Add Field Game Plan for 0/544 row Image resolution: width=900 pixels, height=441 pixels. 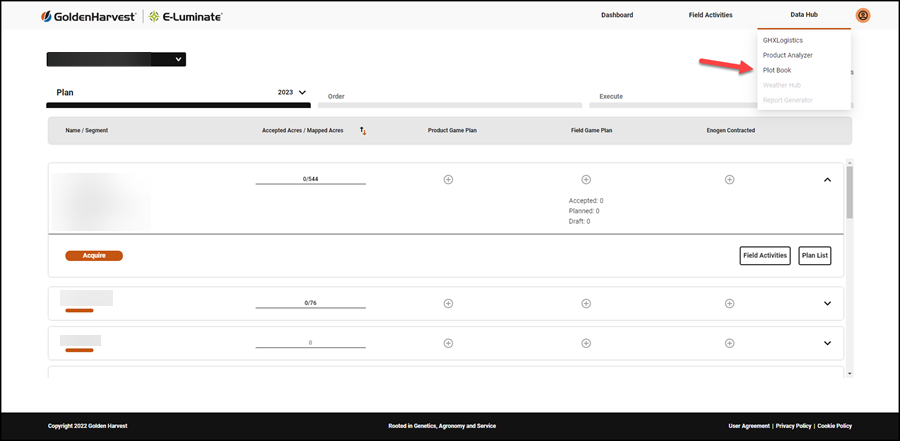586,180
